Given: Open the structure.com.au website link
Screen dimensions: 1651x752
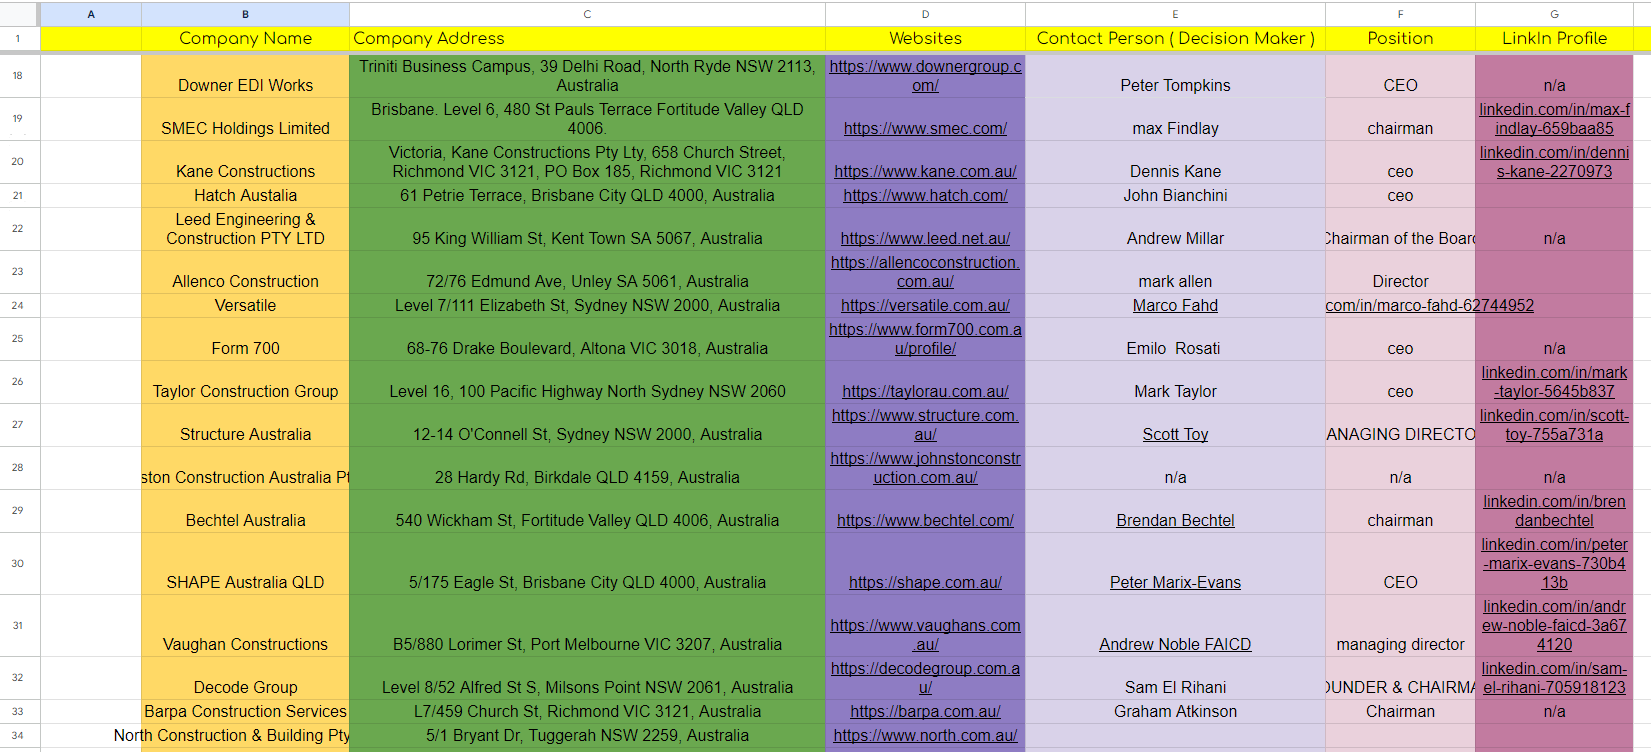Looking at the screenshot, I should [x=925, y=425].
